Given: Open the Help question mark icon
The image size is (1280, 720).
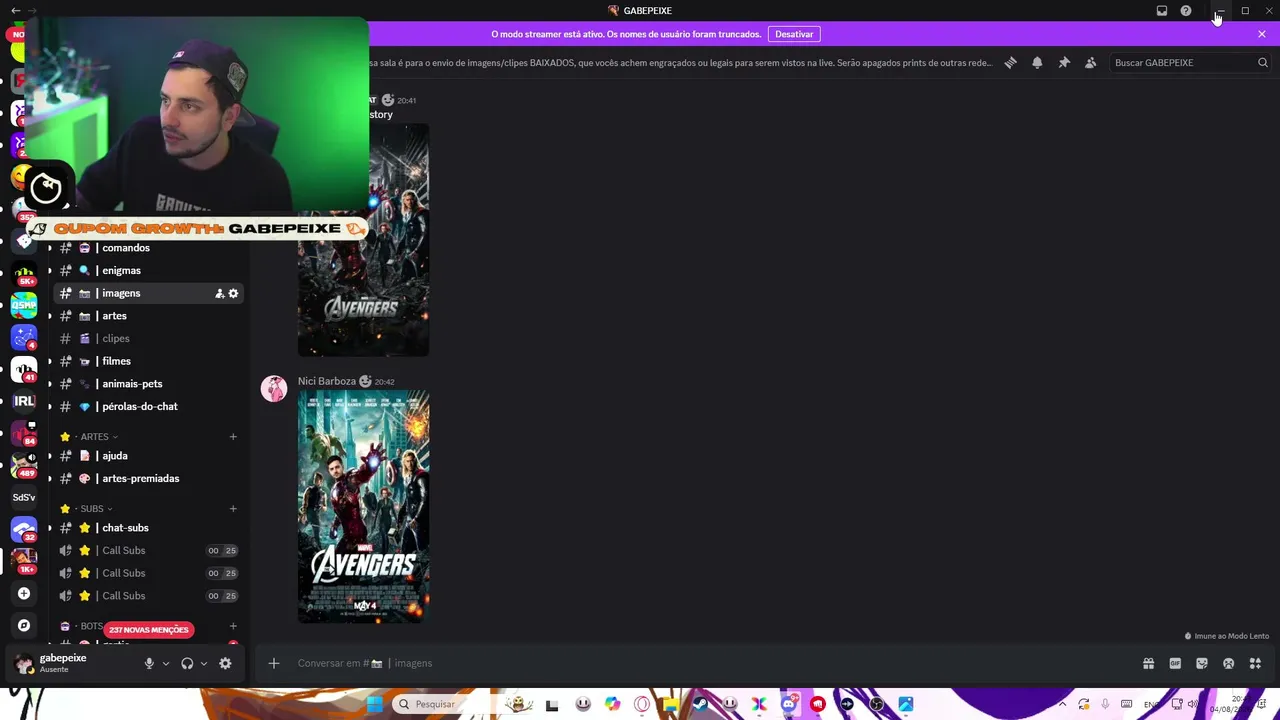Looking at the screenshot, I should pyautogui.click(x=1186, y=11).
